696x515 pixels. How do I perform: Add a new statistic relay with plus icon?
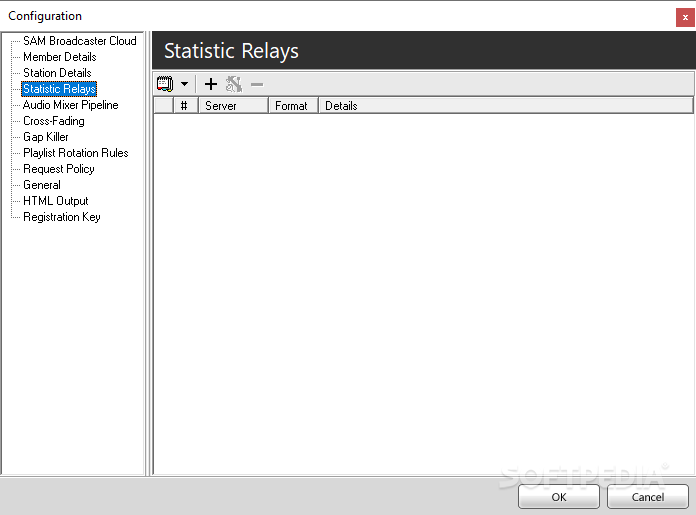click(x=211, y=84)
